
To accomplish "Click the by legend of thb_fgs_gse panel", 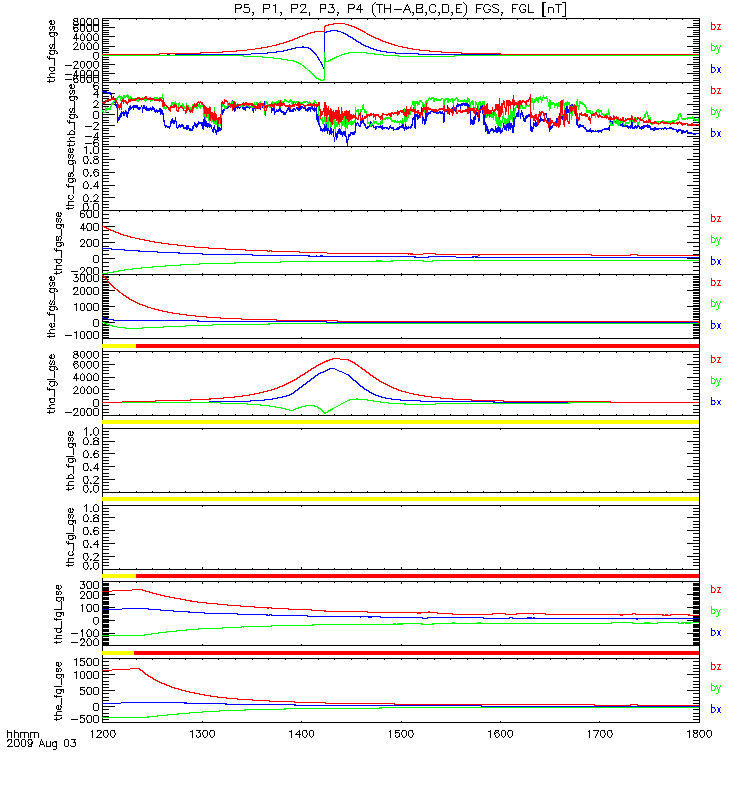I will (x=716, y=112).
